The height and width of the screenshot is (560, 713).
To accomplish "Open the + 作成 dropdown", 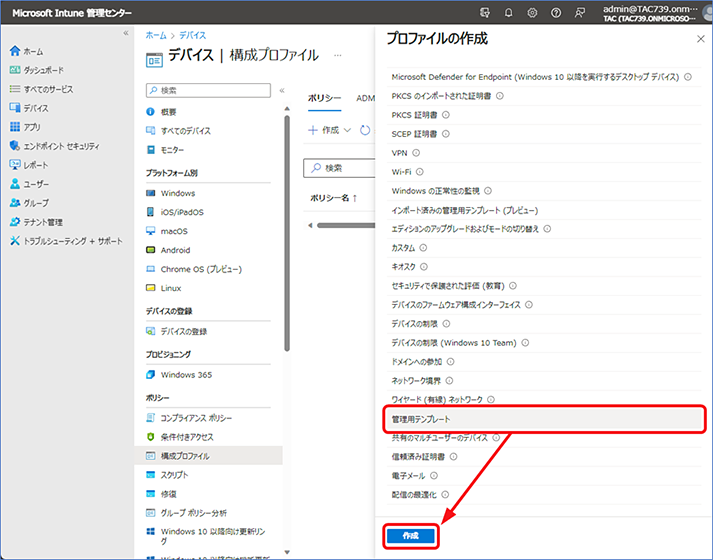I will click(330, 130).
